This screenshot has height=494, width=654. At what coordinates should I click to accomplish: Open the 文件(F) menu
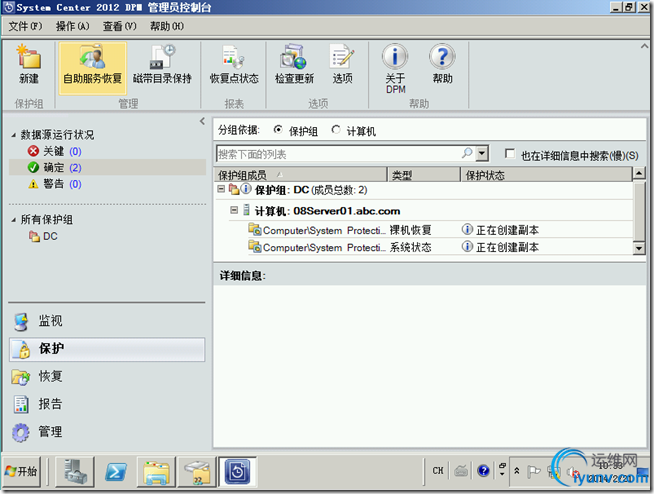click(25, 26)
